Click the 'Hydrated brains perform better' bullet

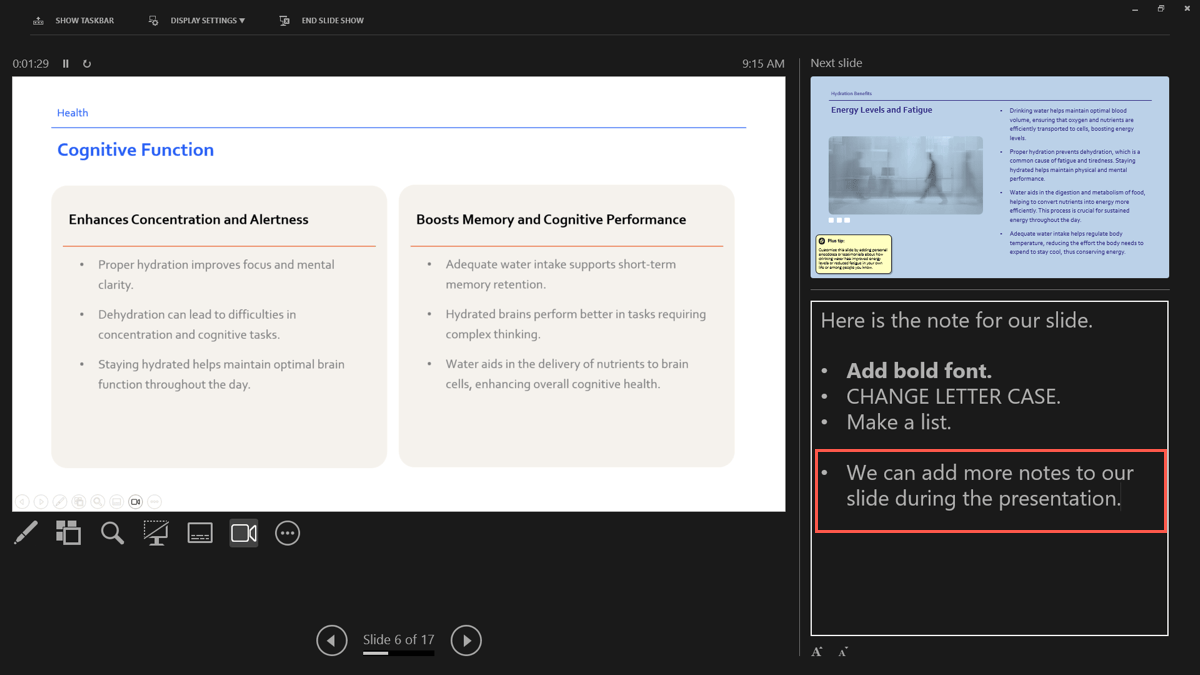[x=576, y=325]
